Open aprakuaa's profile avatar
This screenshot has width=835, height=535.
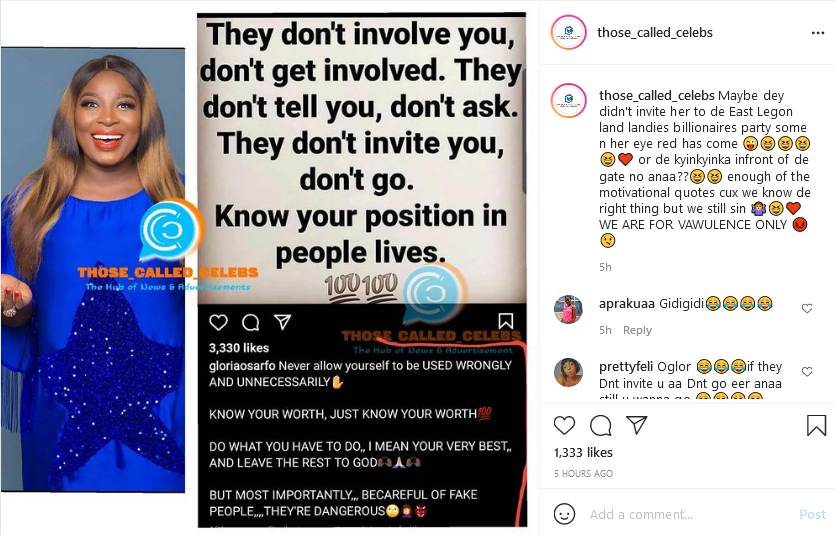568,309
